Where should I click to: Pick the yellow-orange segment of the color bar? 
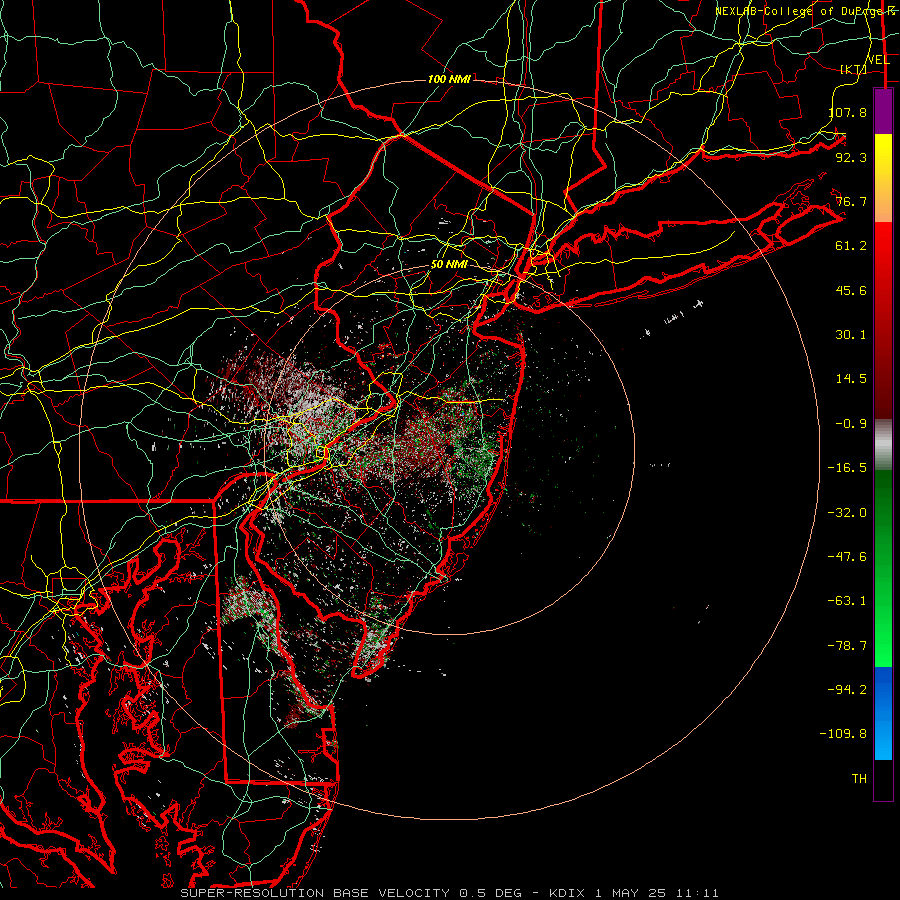[x=883, y=178]
